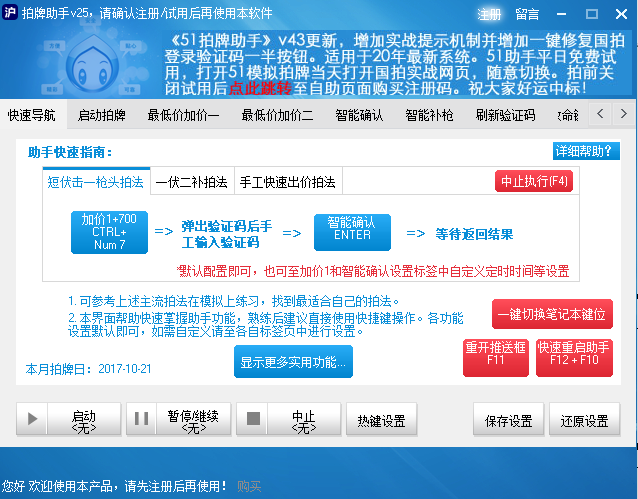Click the play triangle icon beside 启动

click(32, 419)
